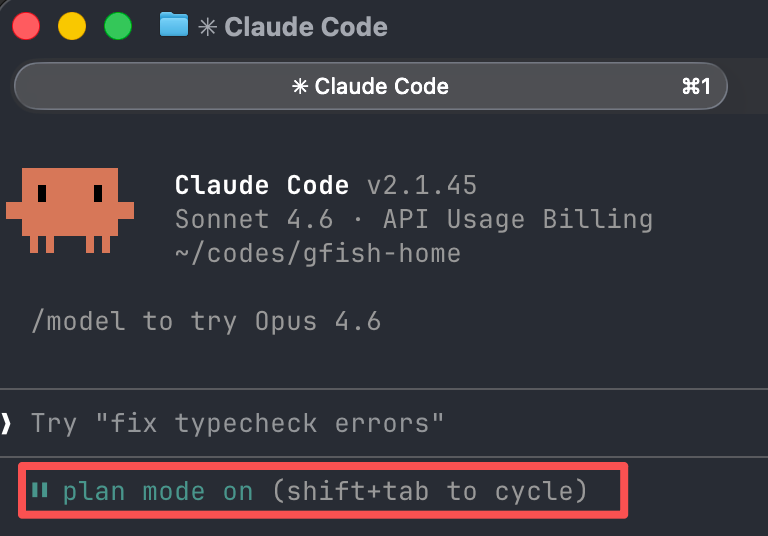Click the orange Claude Code mascot
768x536 pixels.
pyautogui.click(x=70, y=210)
